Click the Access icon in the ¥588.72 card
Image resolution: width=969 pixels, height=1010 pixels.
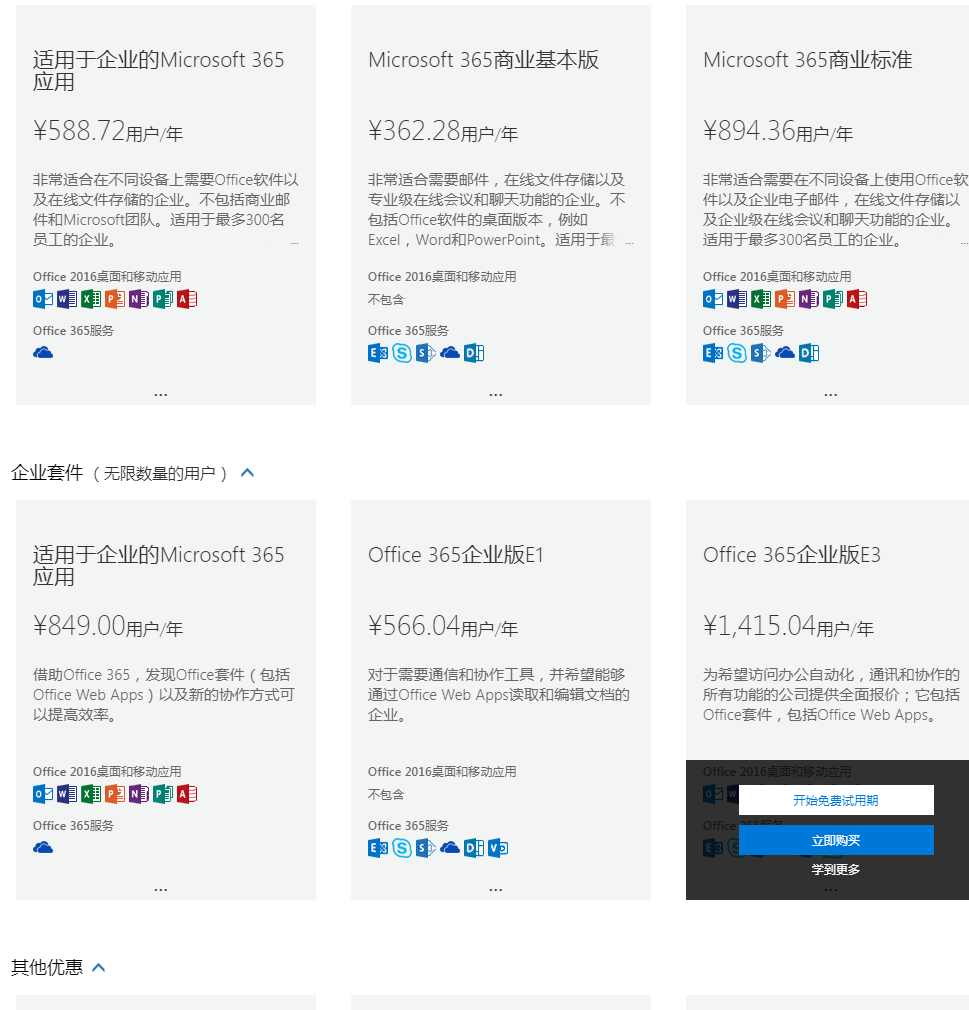coord(187,299)
